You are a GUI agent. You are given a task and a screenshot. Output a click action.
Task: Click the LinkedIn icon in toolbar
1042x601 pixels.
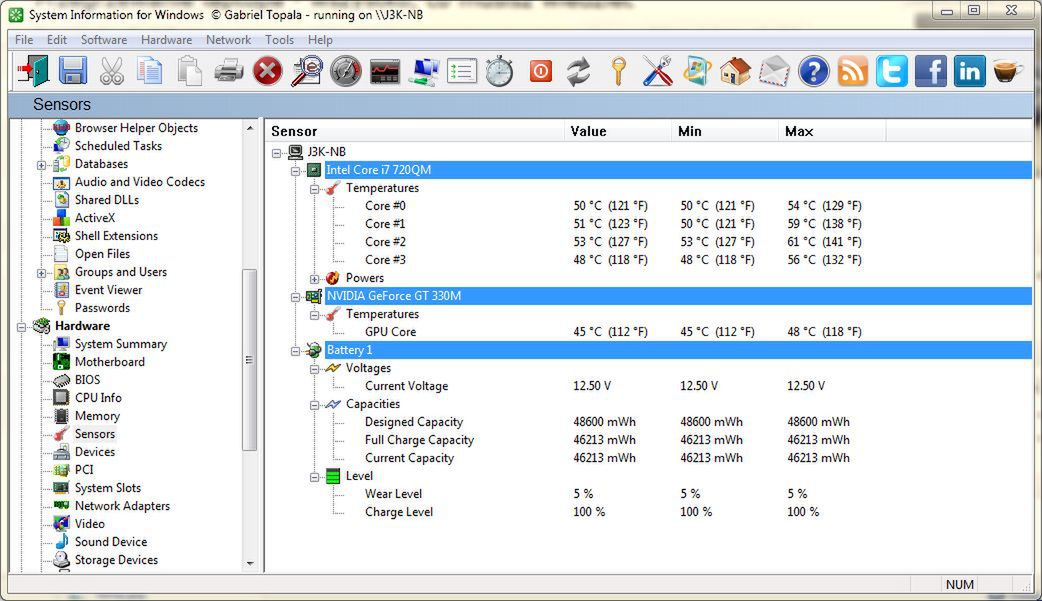[x=970, y=71]
